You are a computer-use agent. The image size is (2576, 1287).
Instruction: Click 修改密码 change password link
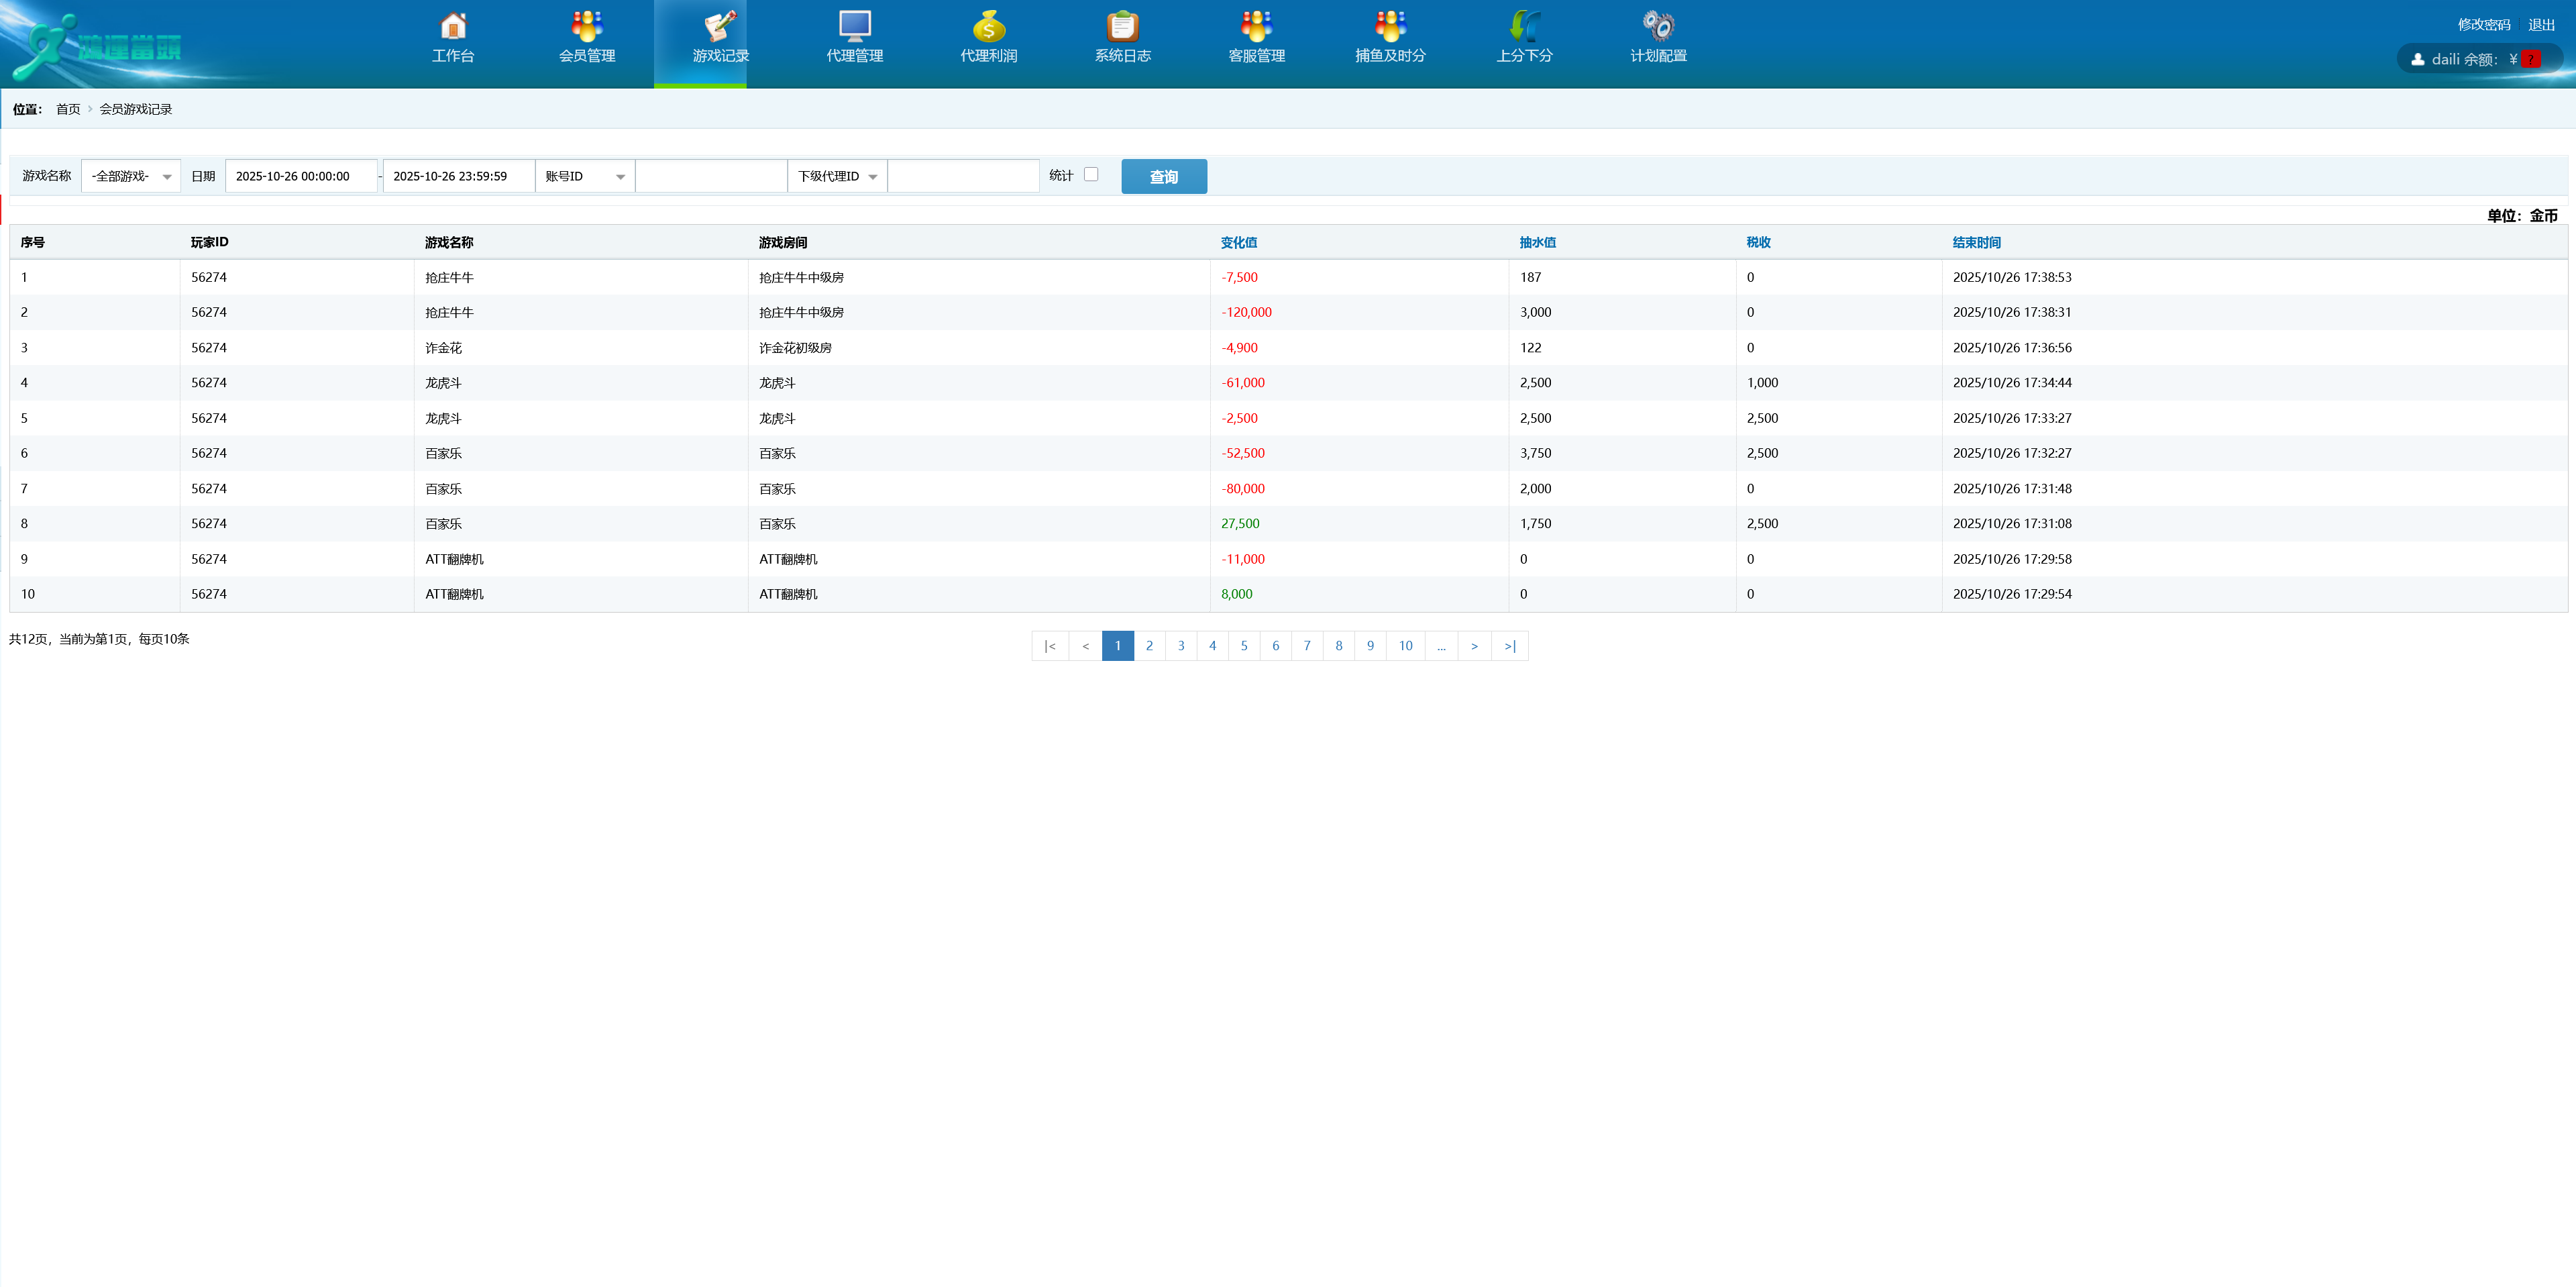tap(2484, 25)
